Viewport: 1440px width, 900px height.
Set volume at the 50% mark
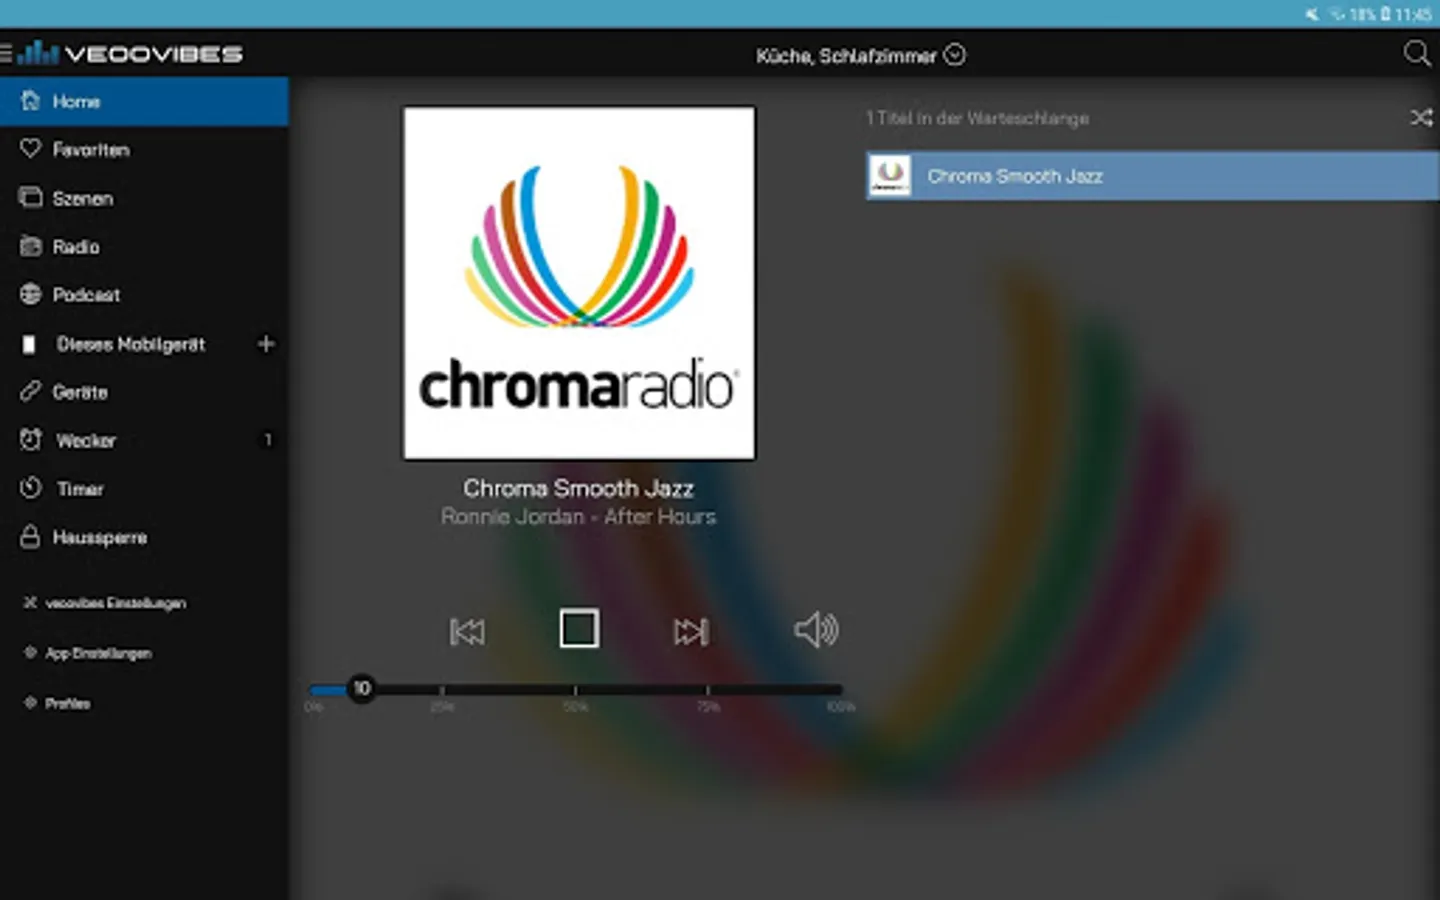click(x=575, y=690)
